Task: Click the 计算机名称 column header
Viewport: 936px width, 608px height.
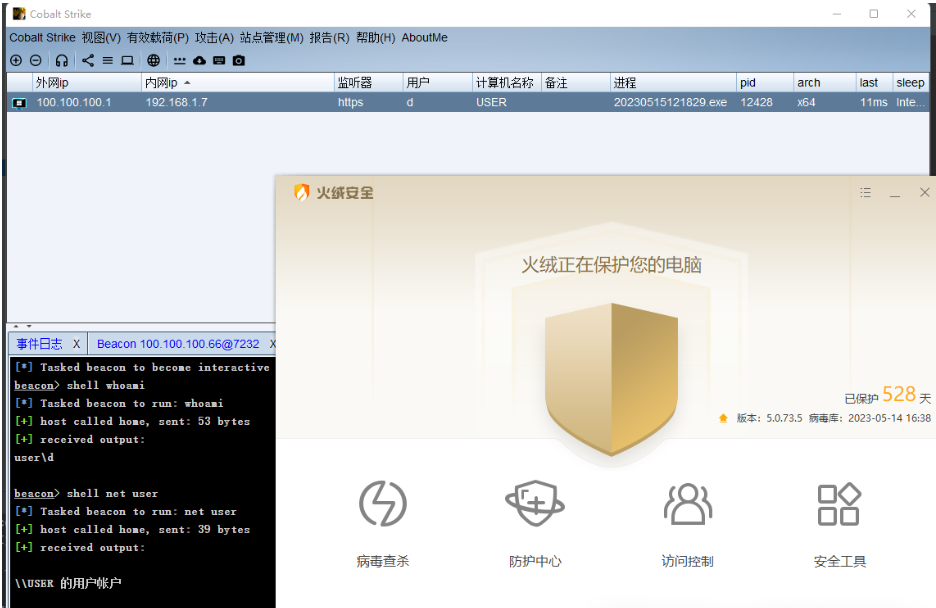Action: [506, 82]
